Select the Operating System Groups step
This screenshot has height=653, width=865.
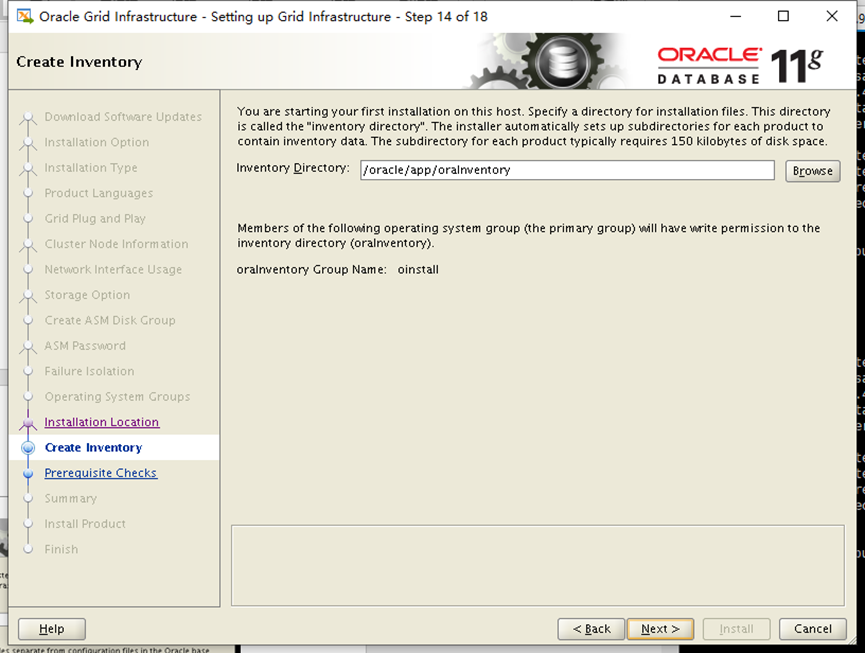118,397
